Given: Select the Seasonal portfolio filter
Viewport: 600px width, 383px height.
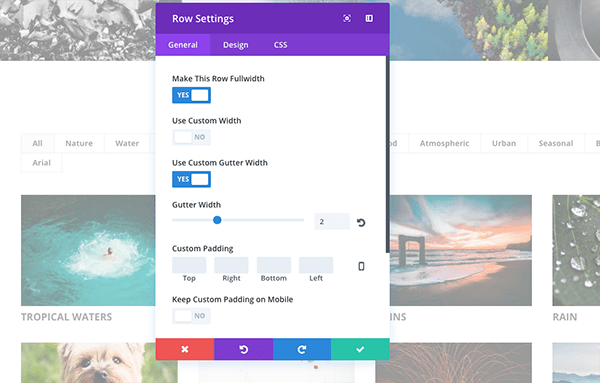Looking at the screenshot, I should [x=556, y=143].
